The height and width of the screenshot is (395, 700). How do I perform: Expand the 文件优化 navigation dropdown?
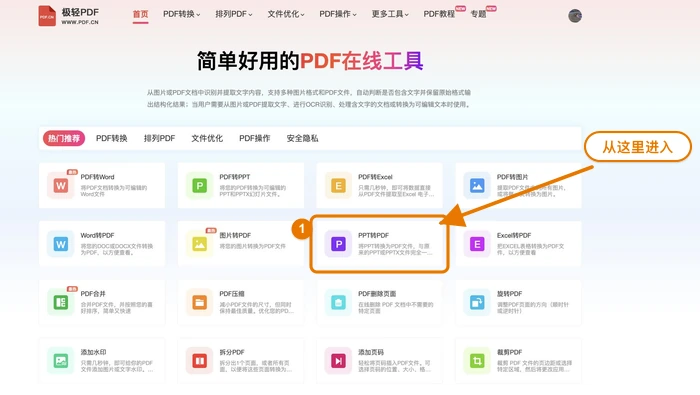coord(286,14)
